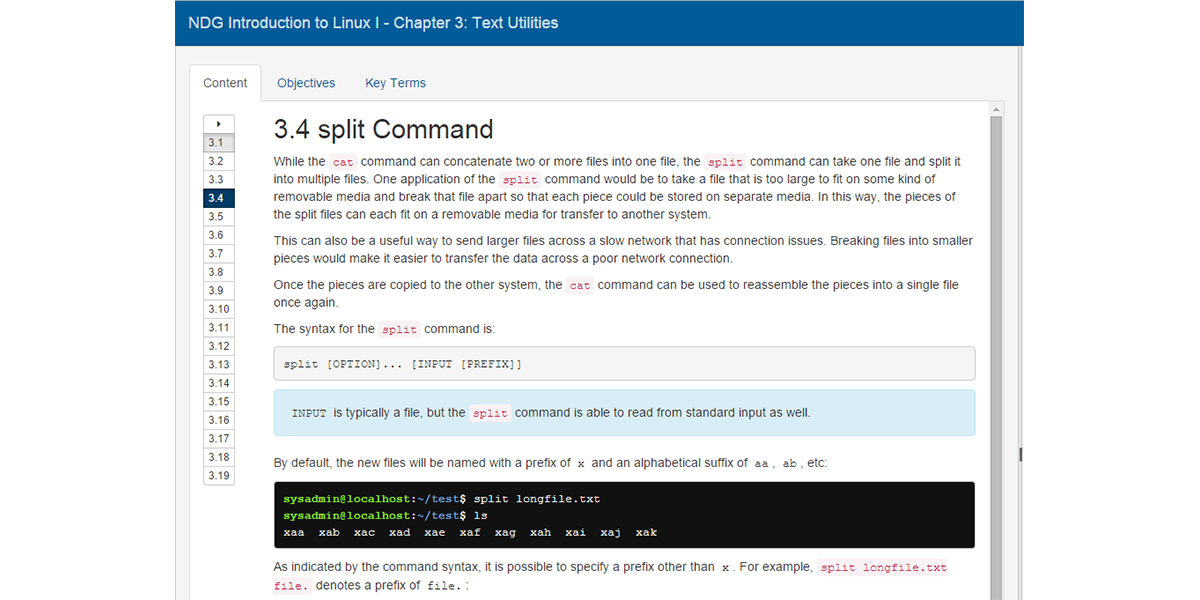Go to section 3.17
The image size is (1200, 600).
pos(219,439)
